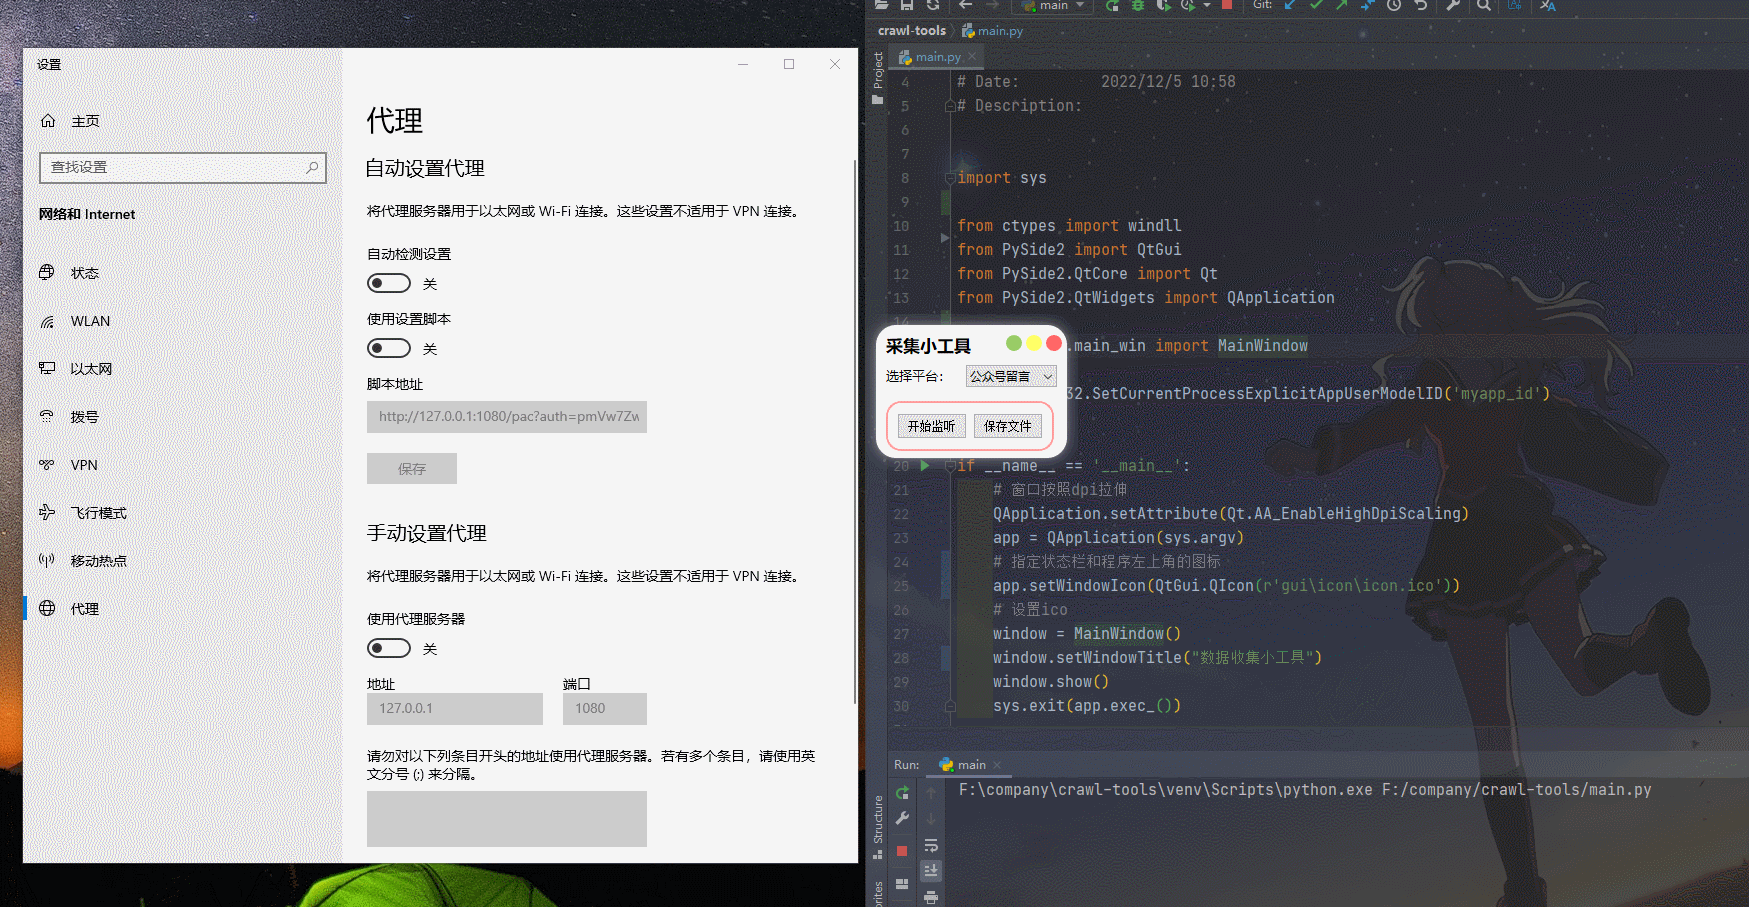Click wrench icon in Run panel
Viewport: 1749px width, 907px height.
click(902, 818)
